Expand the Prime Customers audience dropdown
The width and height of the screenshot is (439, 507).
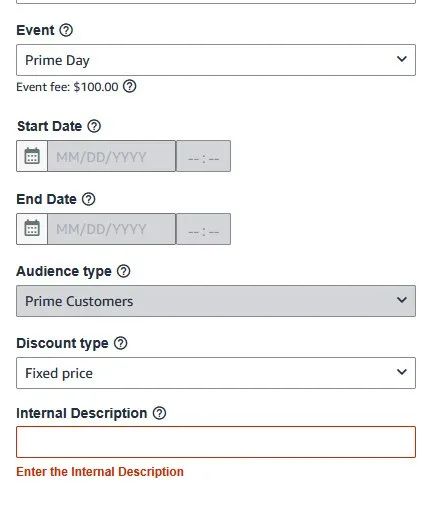tap(216, 301)
